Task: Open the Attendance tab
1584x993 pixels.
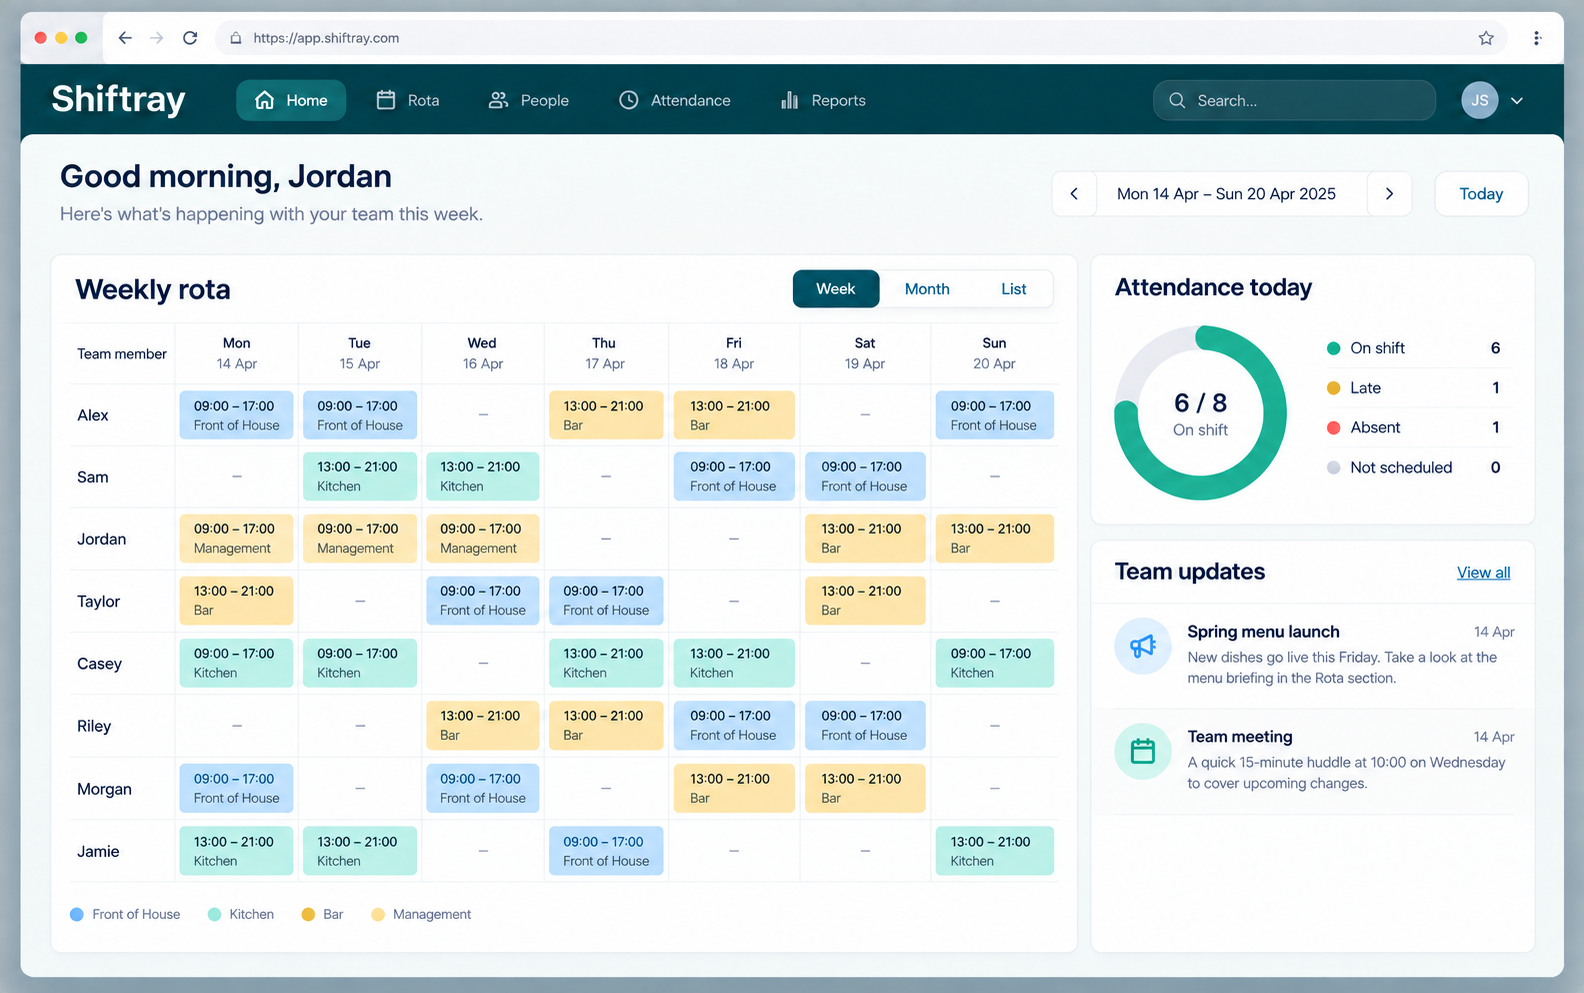Action: 675,100
